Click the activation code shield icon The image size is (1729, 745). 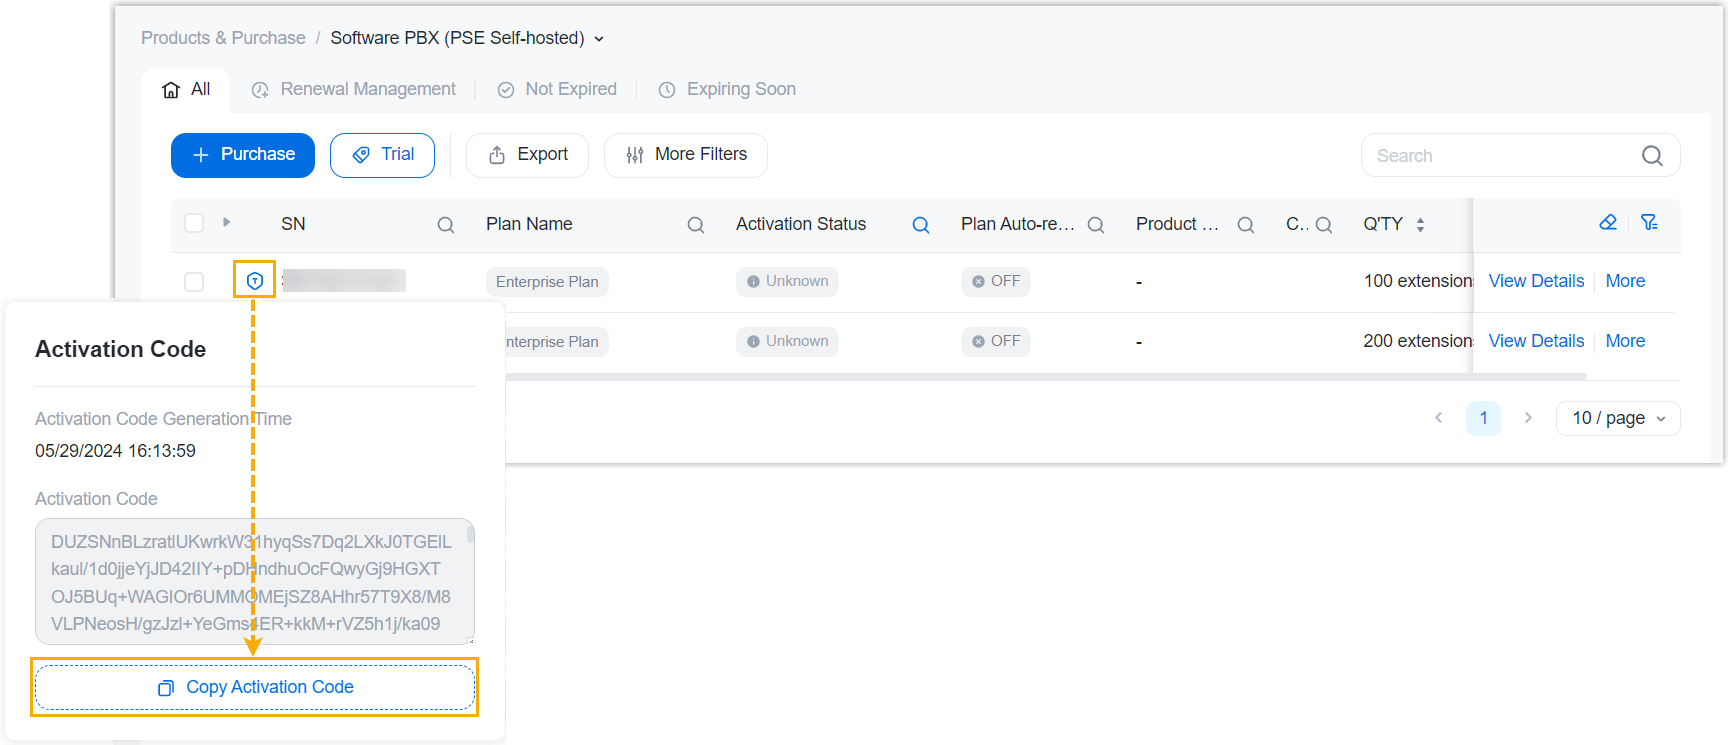tap(255, 281)
